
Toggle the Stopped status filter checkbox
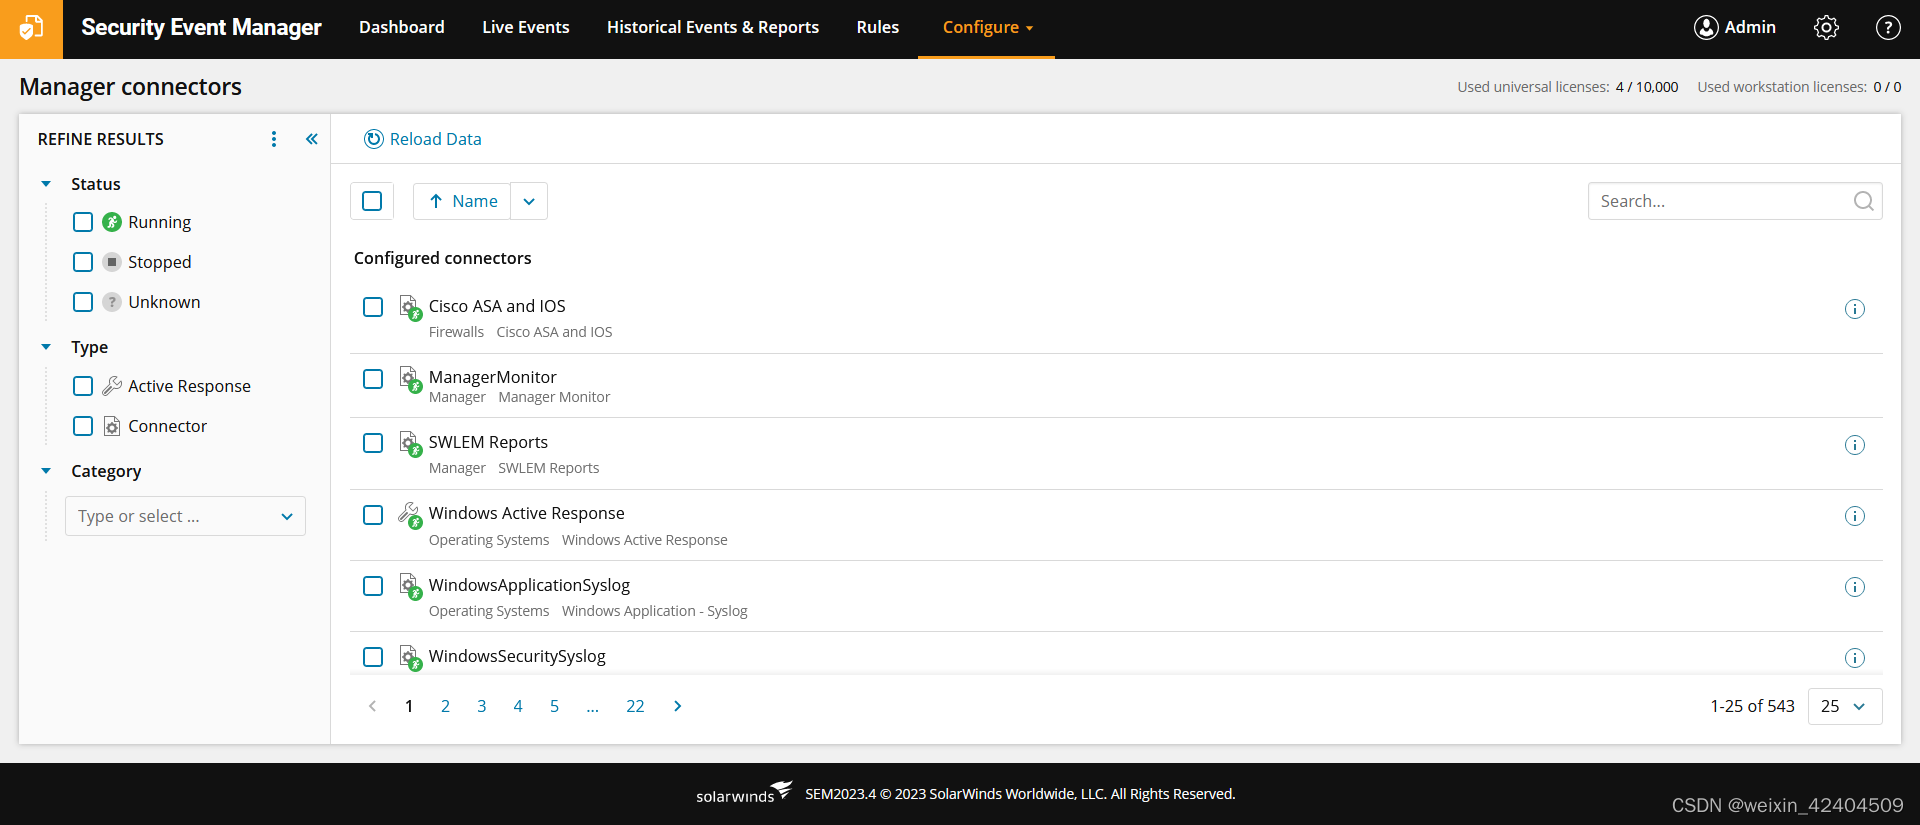pos(83,262)
